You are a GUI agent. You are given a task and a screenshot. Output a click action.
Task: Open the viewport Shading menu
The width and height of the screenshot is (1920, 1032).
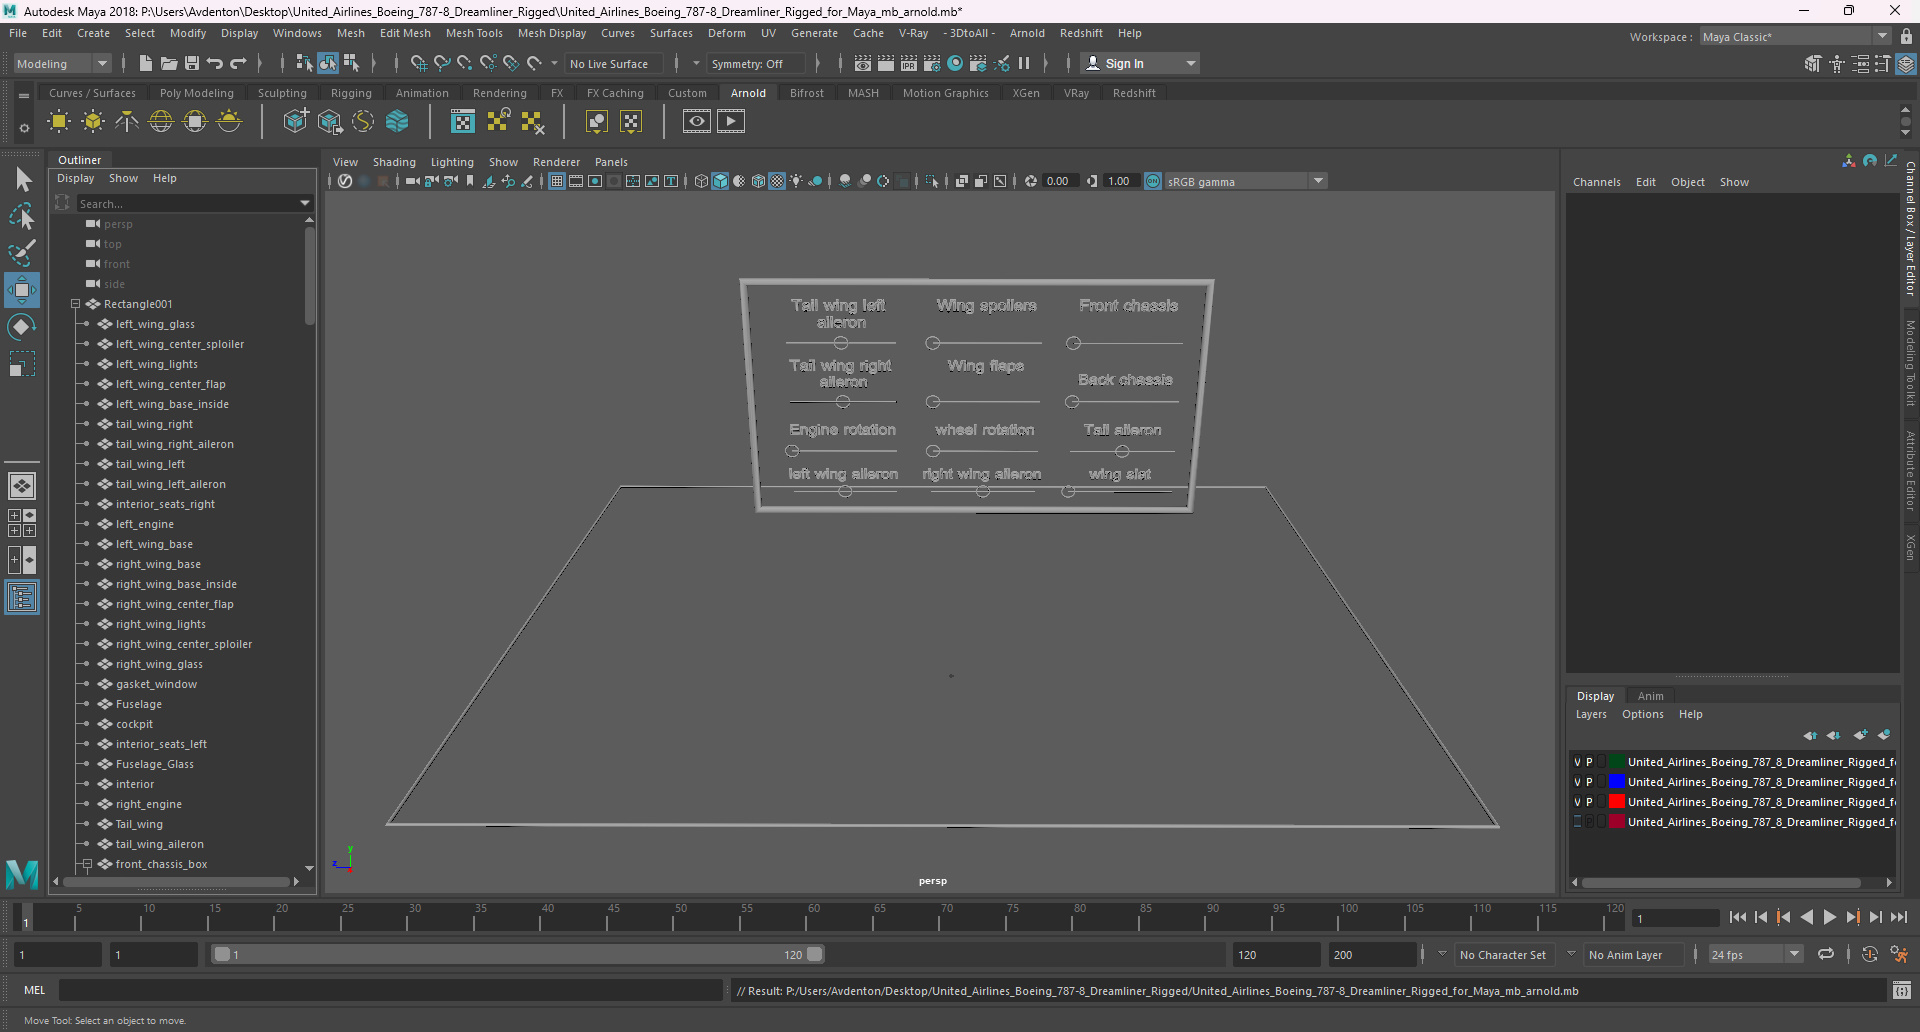point(394,162)
